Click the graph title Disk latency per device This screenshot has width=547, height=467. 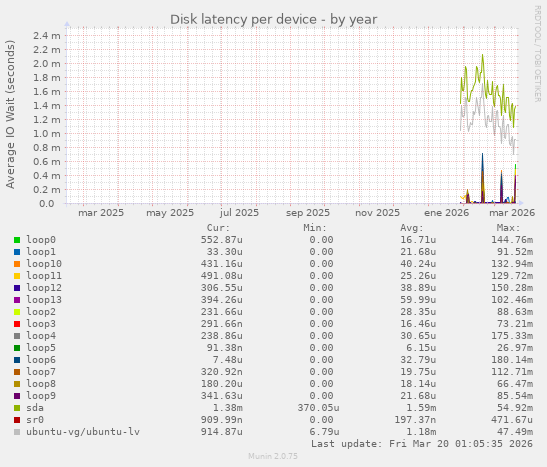tap(274, 20)
